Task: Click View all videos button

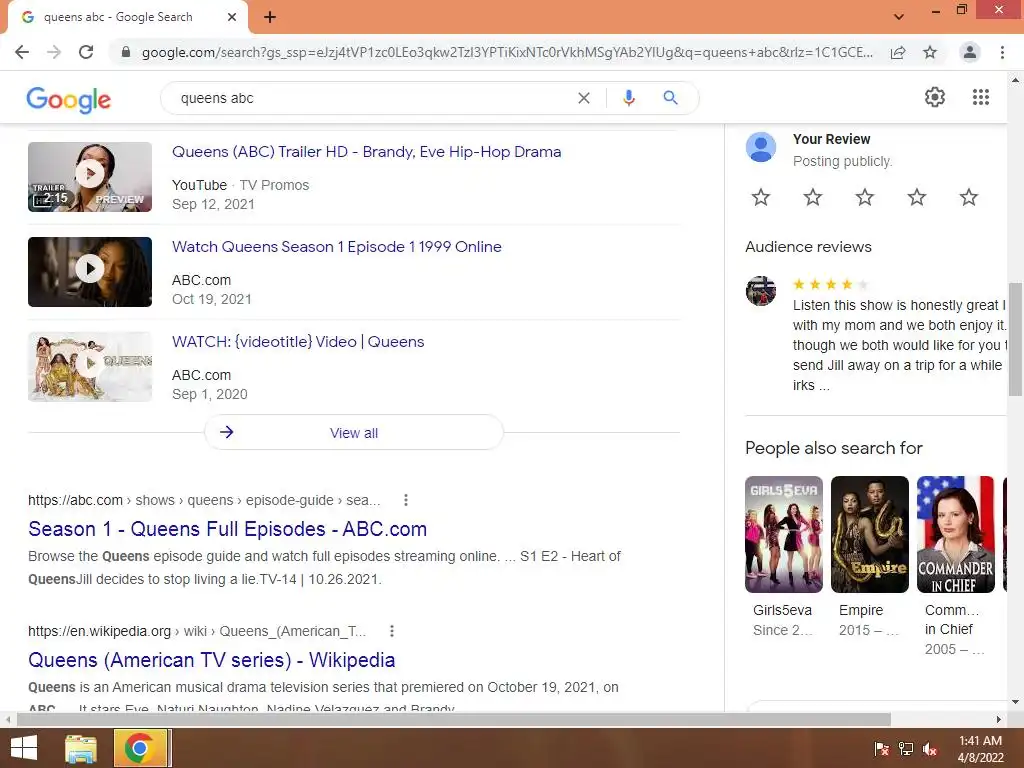Action: [353, 432]
